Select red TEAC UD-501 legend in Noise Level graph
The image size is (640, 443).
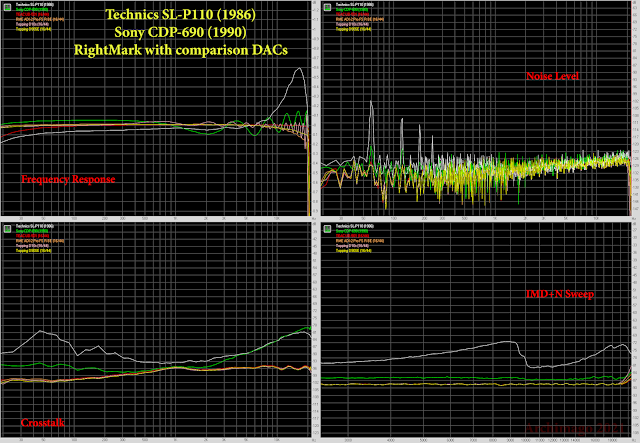(352, 14)
